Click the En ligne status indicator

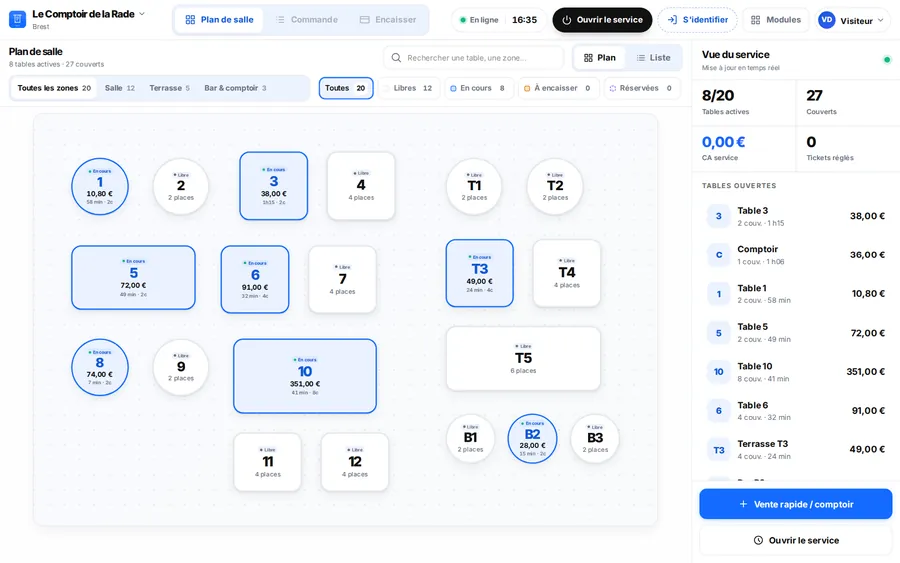(x=479, y=20)
